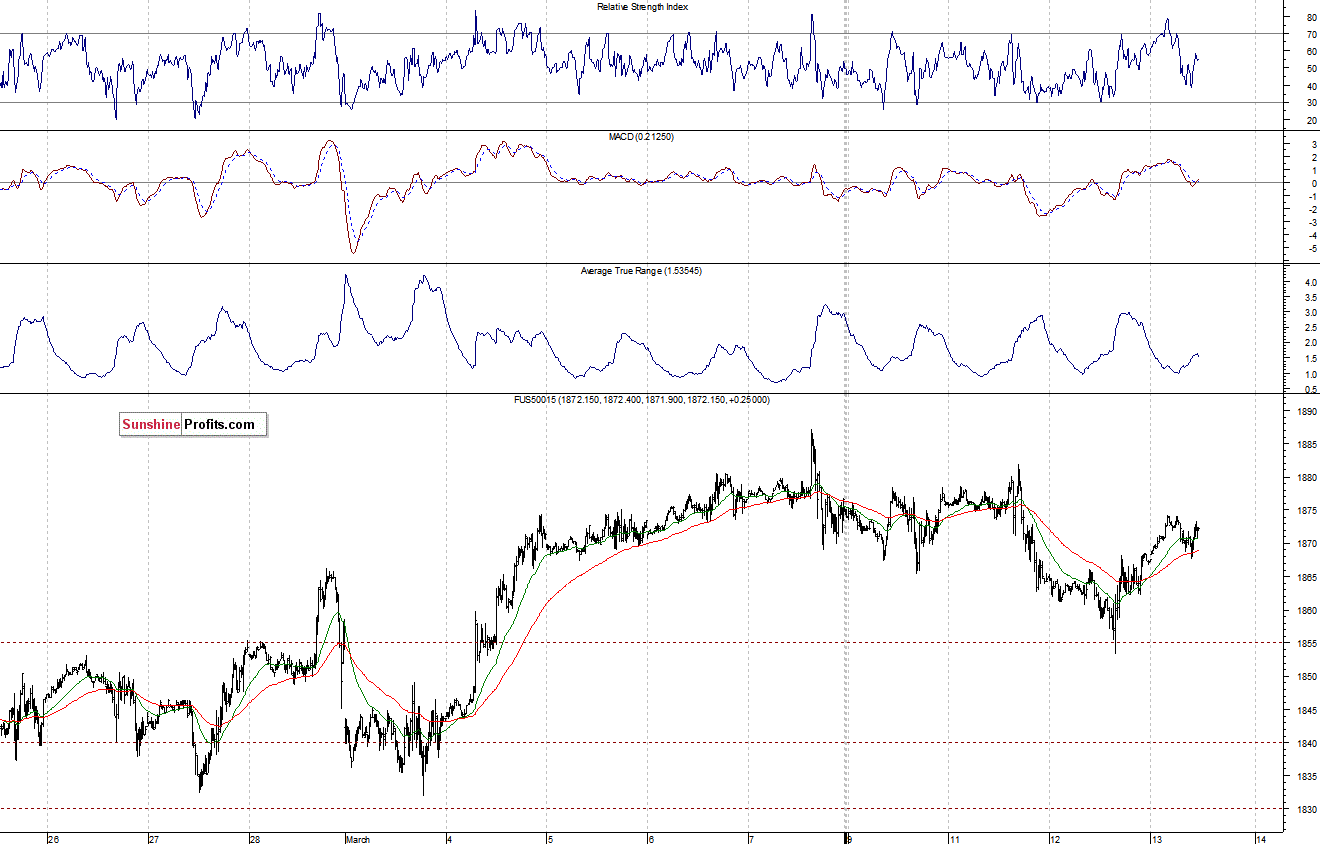Image resolution: width=1320 pixels, height=844 pixels.
Task: Click the 1850 price axis label
Action: [x=1306, y=677]
